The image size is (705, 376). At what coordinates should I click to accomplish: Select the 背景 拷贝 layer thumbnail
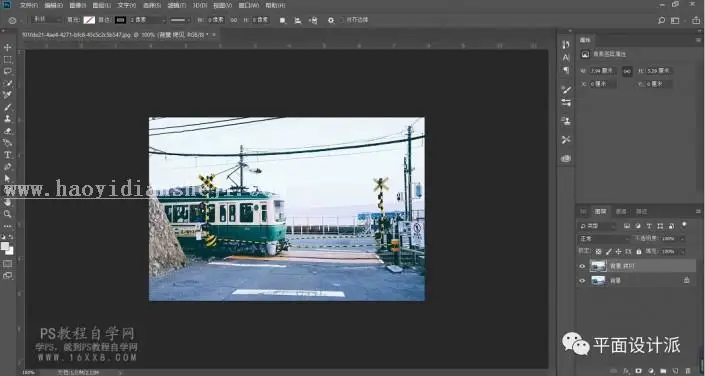(598, 266)
